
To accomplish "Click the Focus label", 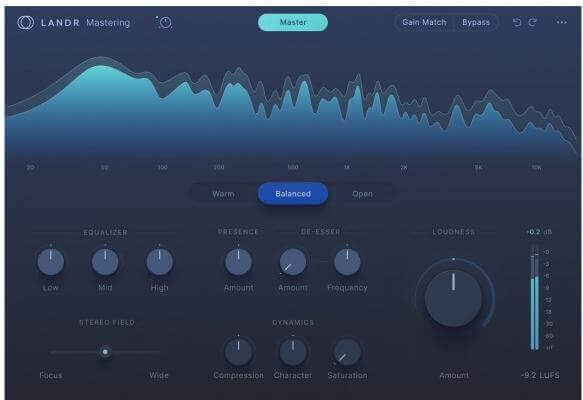I will coord(51,375).
